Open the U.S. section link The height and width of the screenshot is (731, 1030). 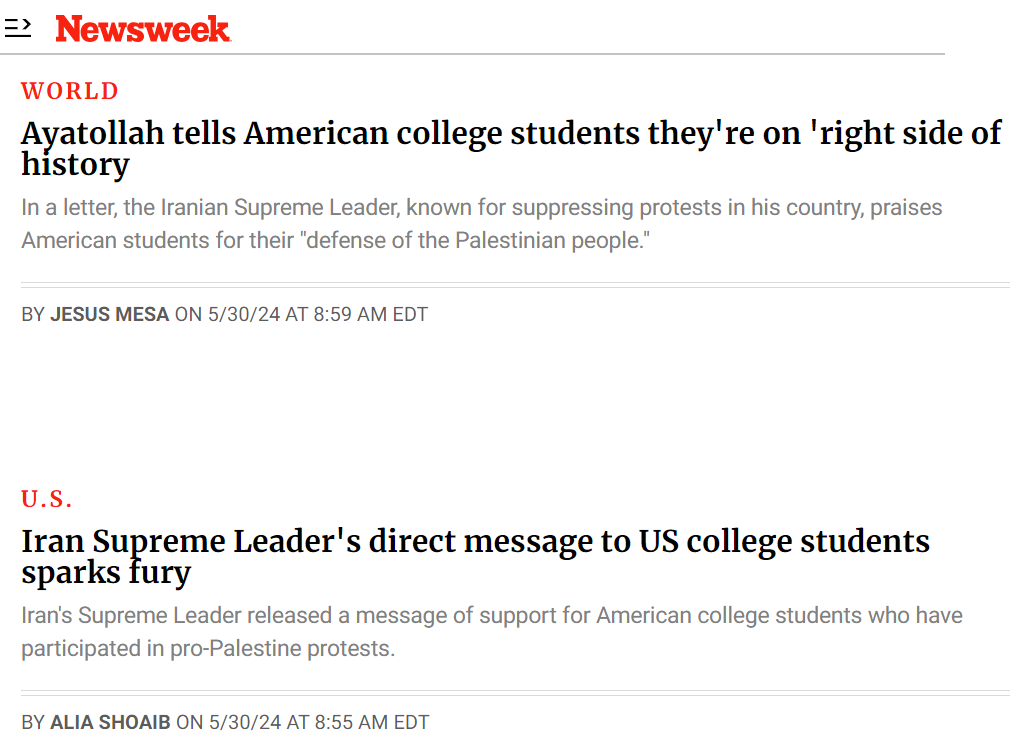click(x=47, y=499)
